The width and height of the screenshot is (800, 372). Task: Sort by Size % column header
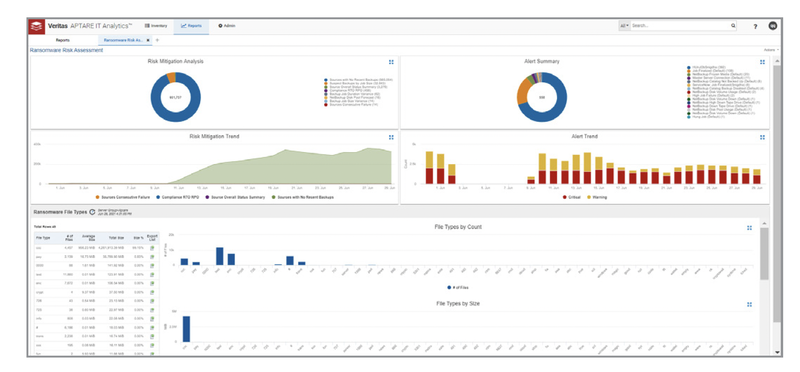pos(138,238)
